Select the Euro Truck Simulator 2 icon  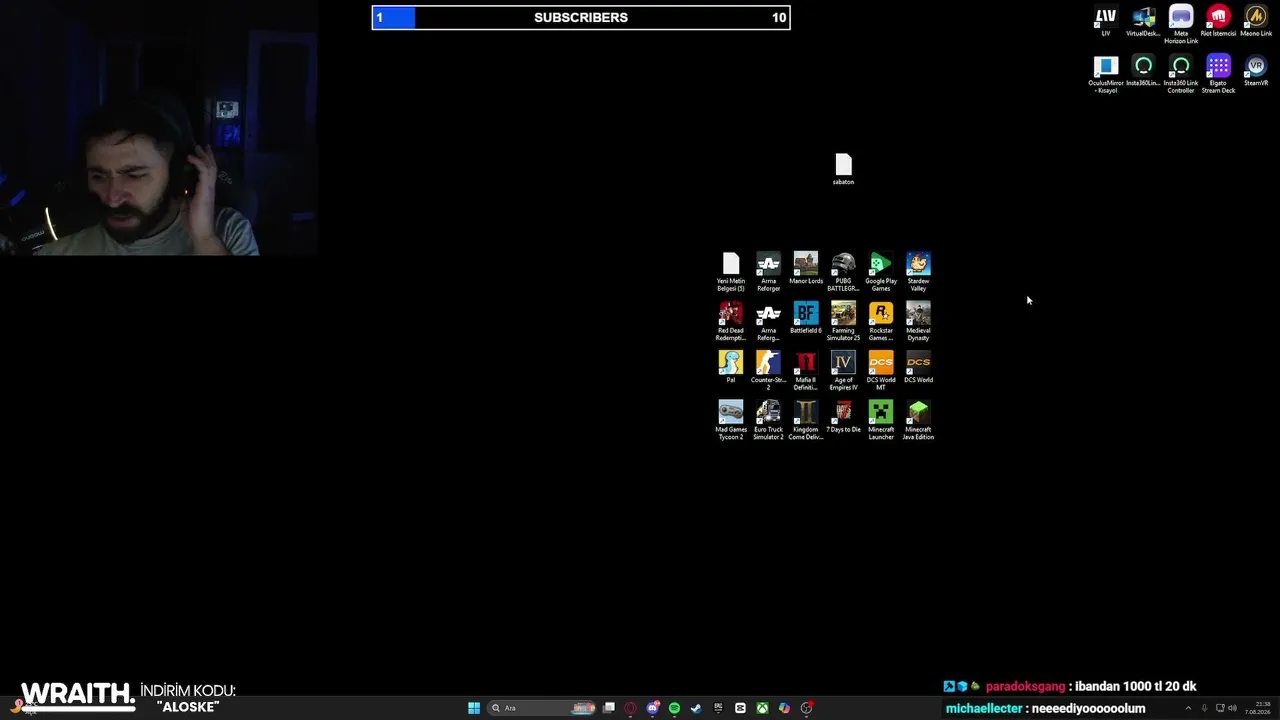point(768,421)
